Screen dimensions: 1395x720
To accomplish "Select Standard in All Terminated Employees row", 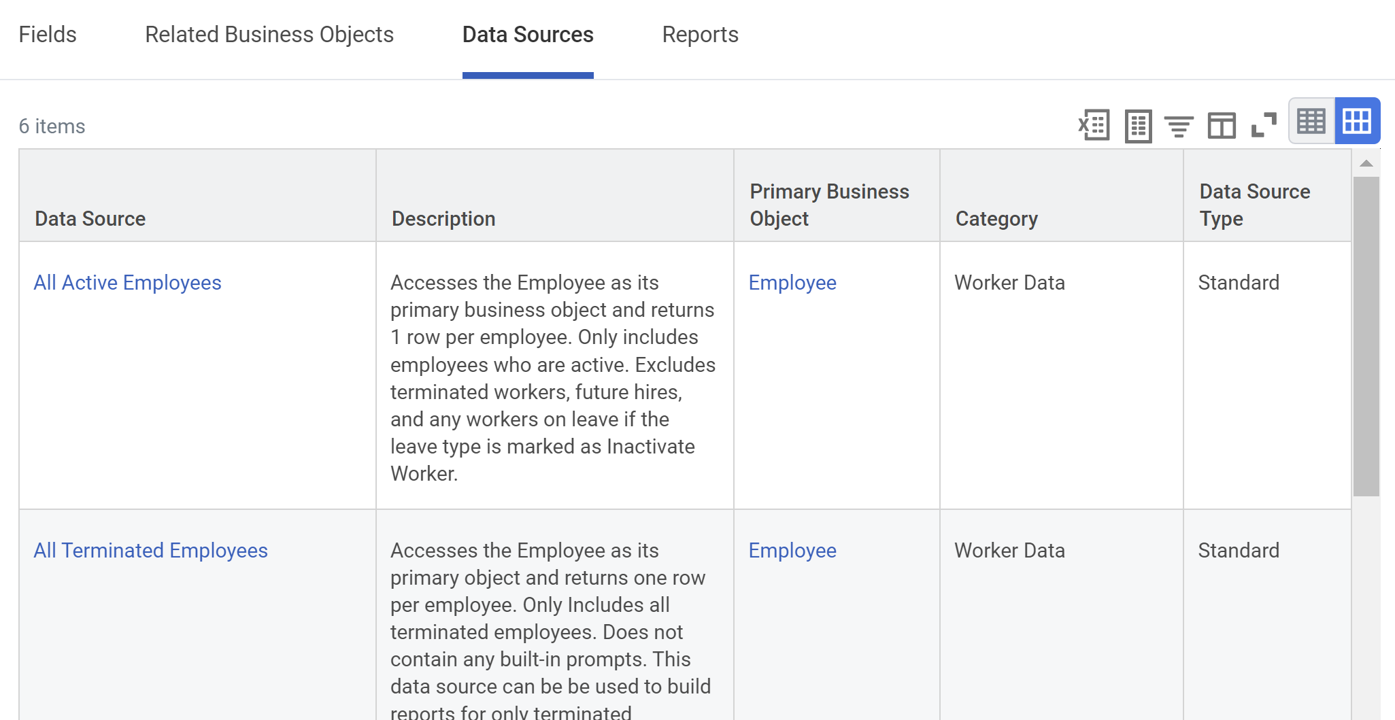I will [1238, 551].
